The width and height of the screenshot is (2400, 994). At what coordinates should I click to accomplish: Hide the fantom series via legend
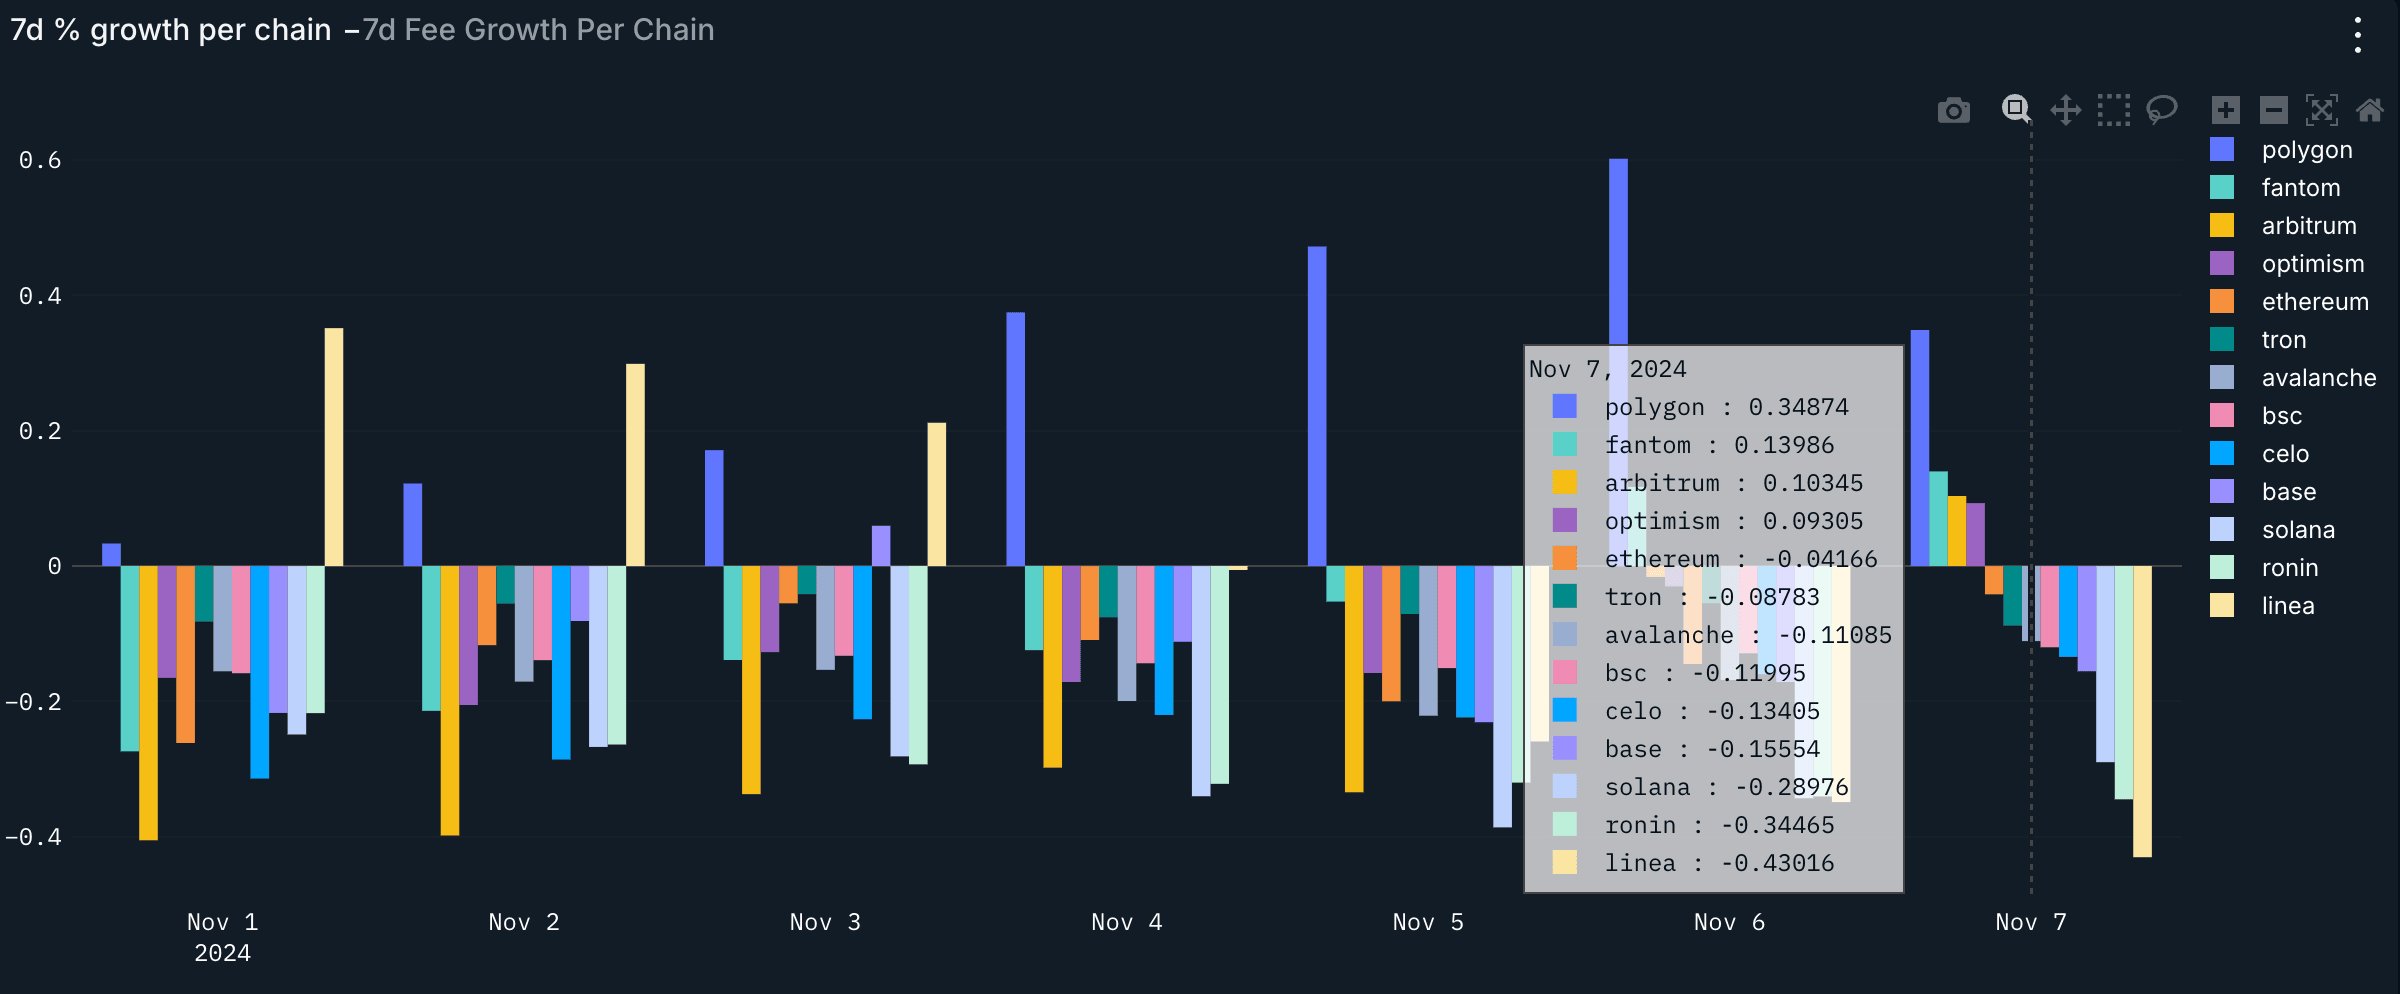pyautogui.click(x=2300, y=188)
